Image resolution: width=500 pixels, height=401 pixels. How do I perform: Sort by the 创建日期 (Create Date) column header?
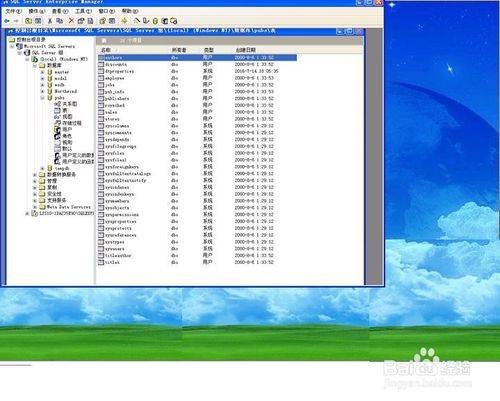[246, 50]
